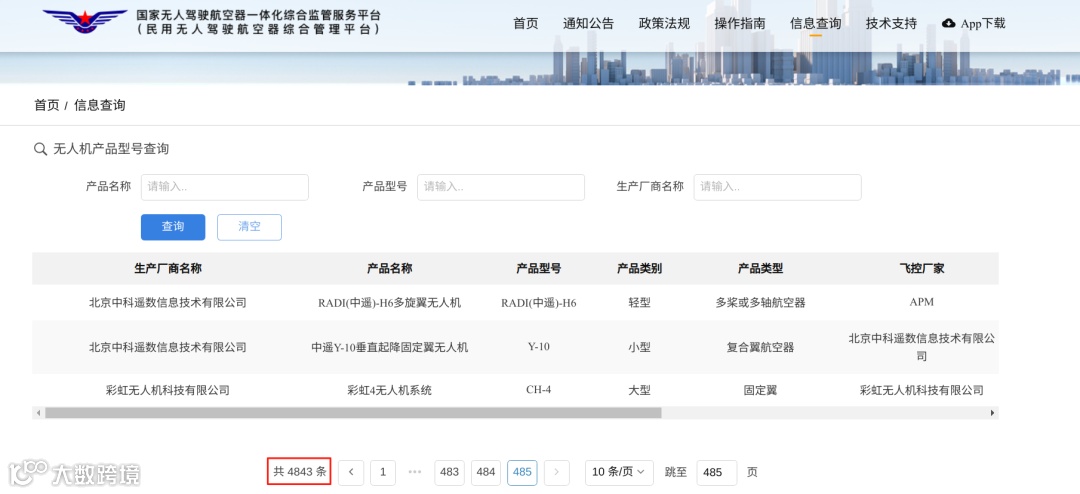Click the App下载 cloud download icon
Viewport: 1080px width, 494px height.
tap(948, 23)
